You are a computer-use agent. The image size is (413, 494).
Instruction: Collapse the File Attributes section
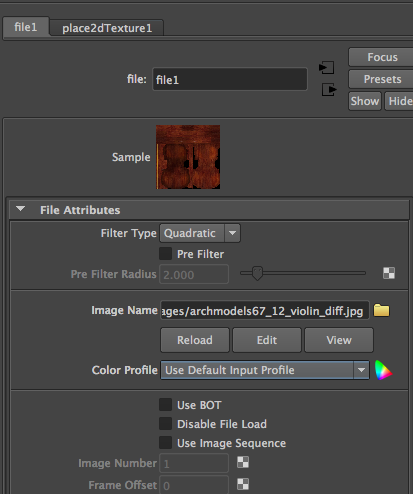pyautogui.click(x=21, y=209)
